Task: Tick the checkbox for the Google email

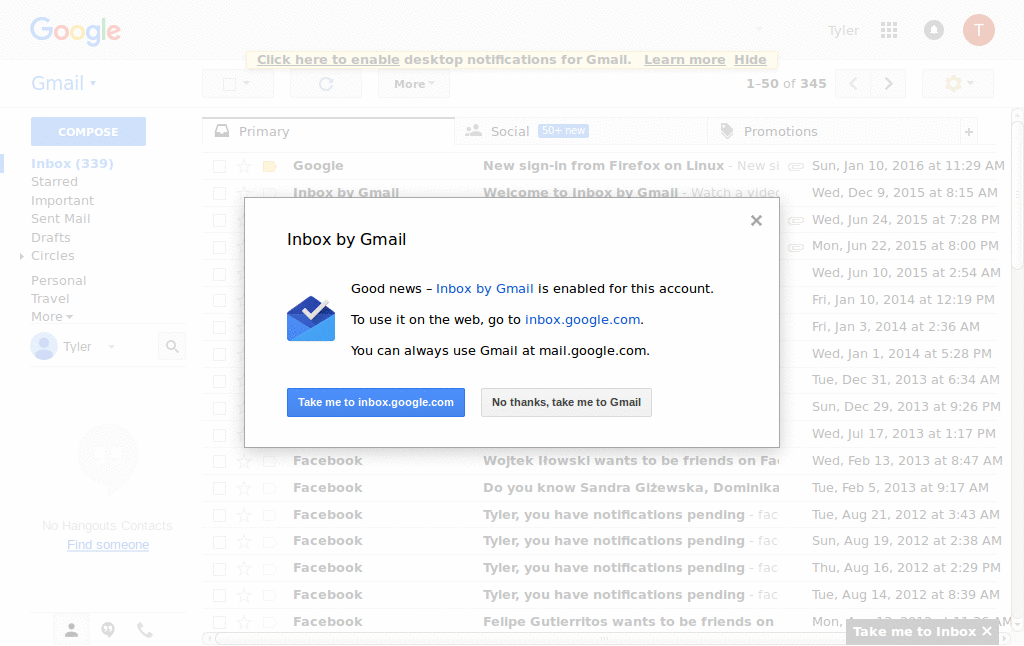Action: tap(219, 167)
